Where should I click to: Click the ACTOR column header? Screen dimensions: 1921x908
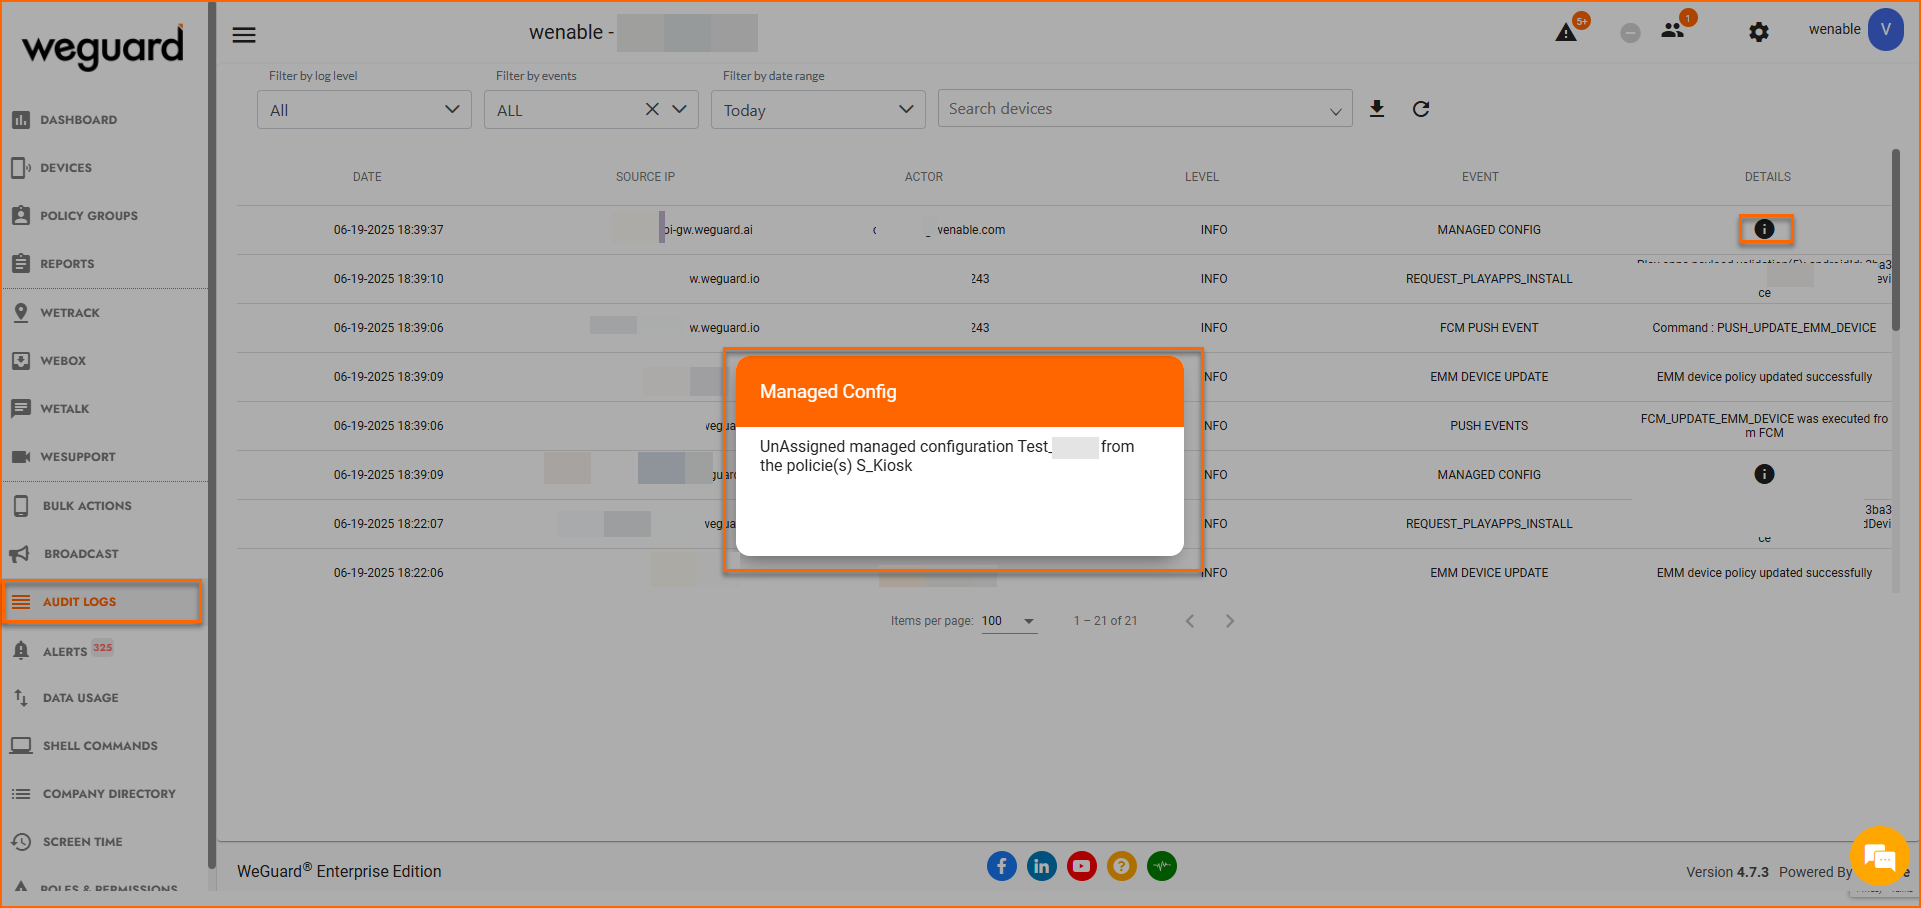click(x=924, y=177)
